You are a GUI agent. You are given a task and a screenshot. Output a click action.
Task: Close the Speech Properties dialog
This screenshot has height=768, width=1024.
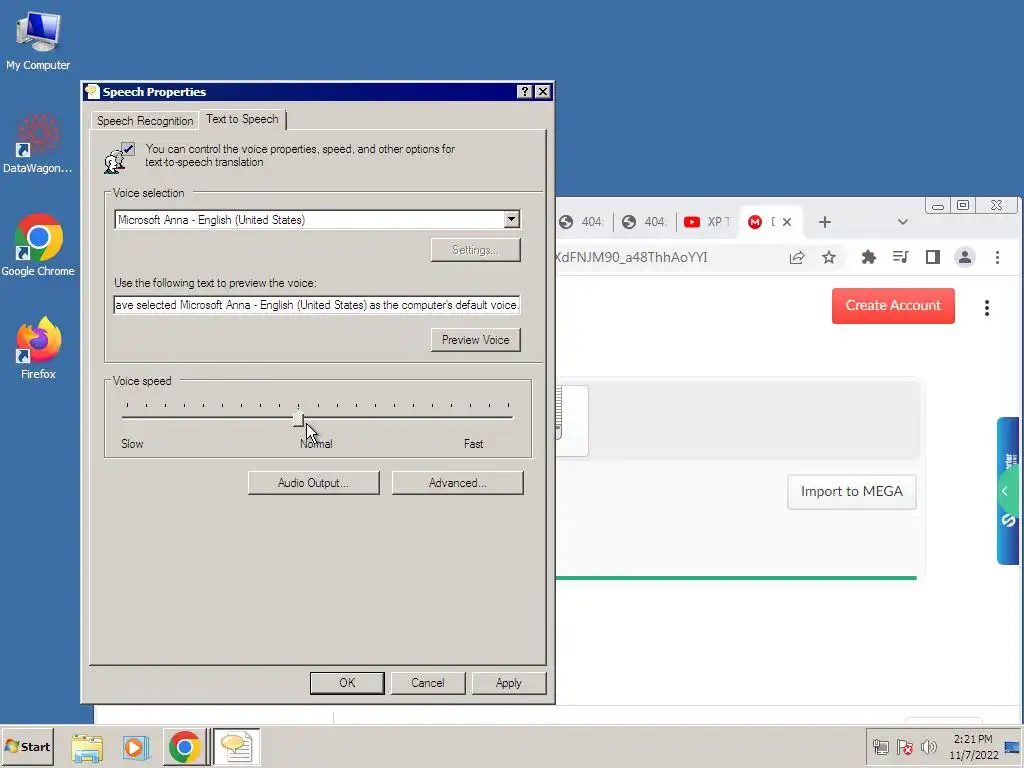pos(543,91)
